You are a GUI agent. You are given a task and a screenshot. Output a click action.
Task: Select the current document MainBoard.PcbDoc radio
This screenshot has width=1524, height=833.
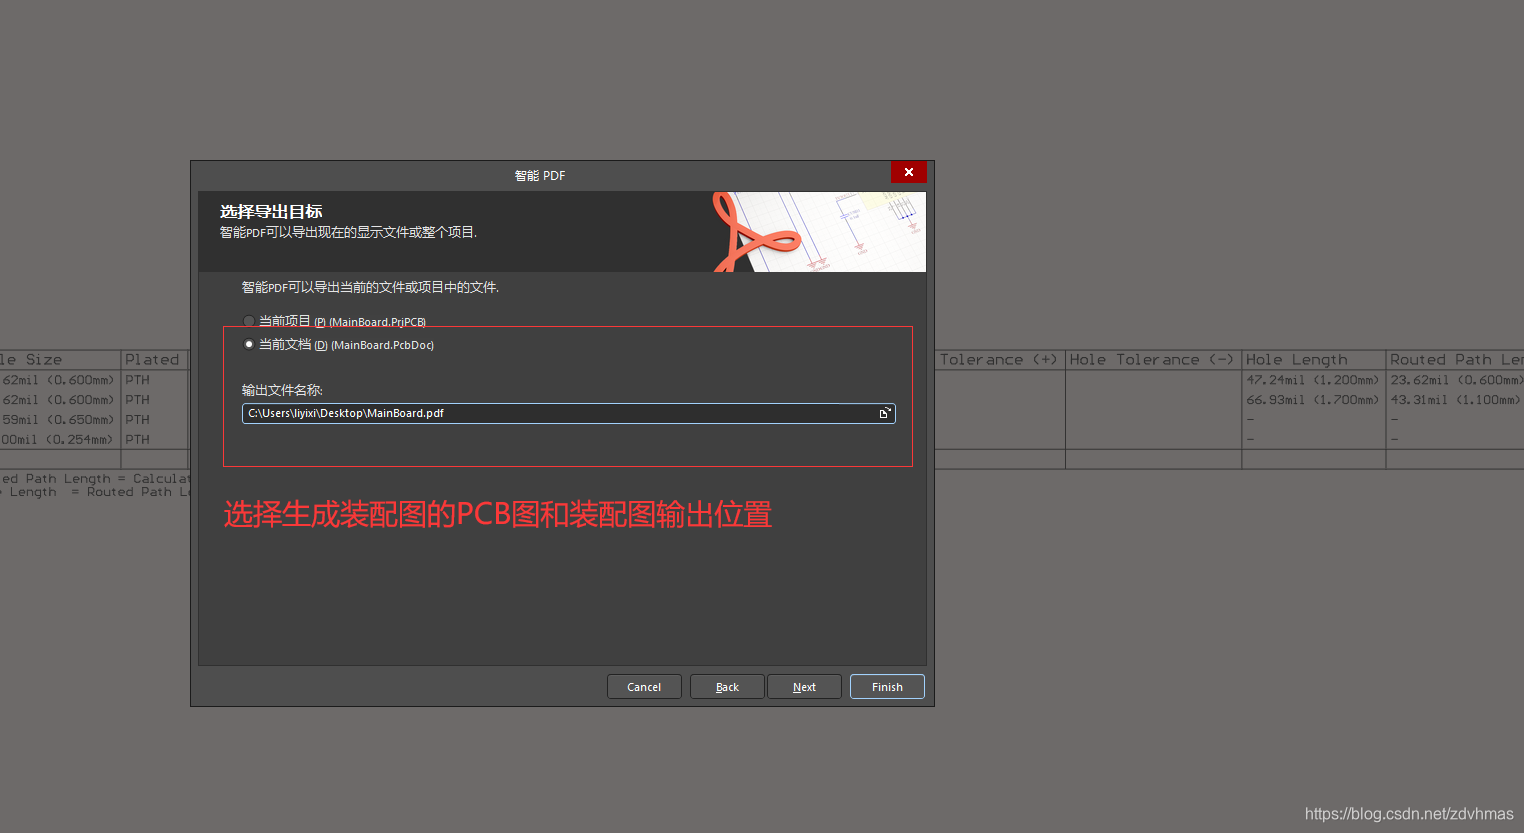pos(249,344)
